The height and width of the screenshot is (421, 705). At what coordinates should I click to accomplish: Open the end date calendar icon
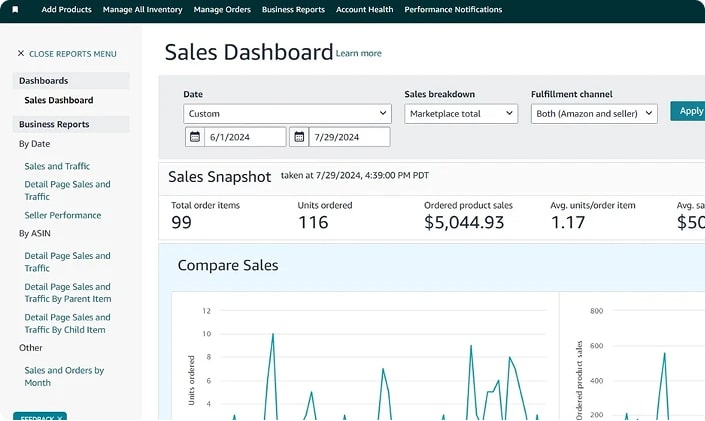tap(298, 137)
